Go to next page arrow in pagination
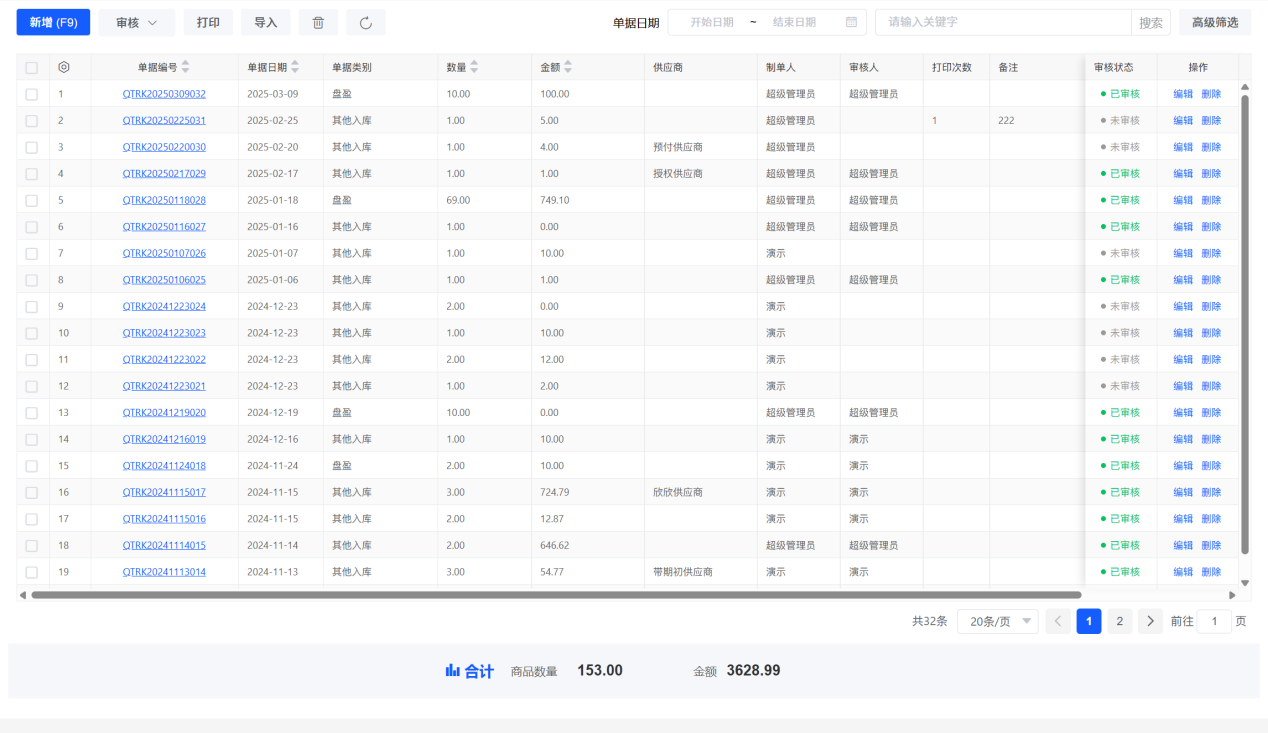Viewport: 1268px width, 733px height. point(1150,621)
